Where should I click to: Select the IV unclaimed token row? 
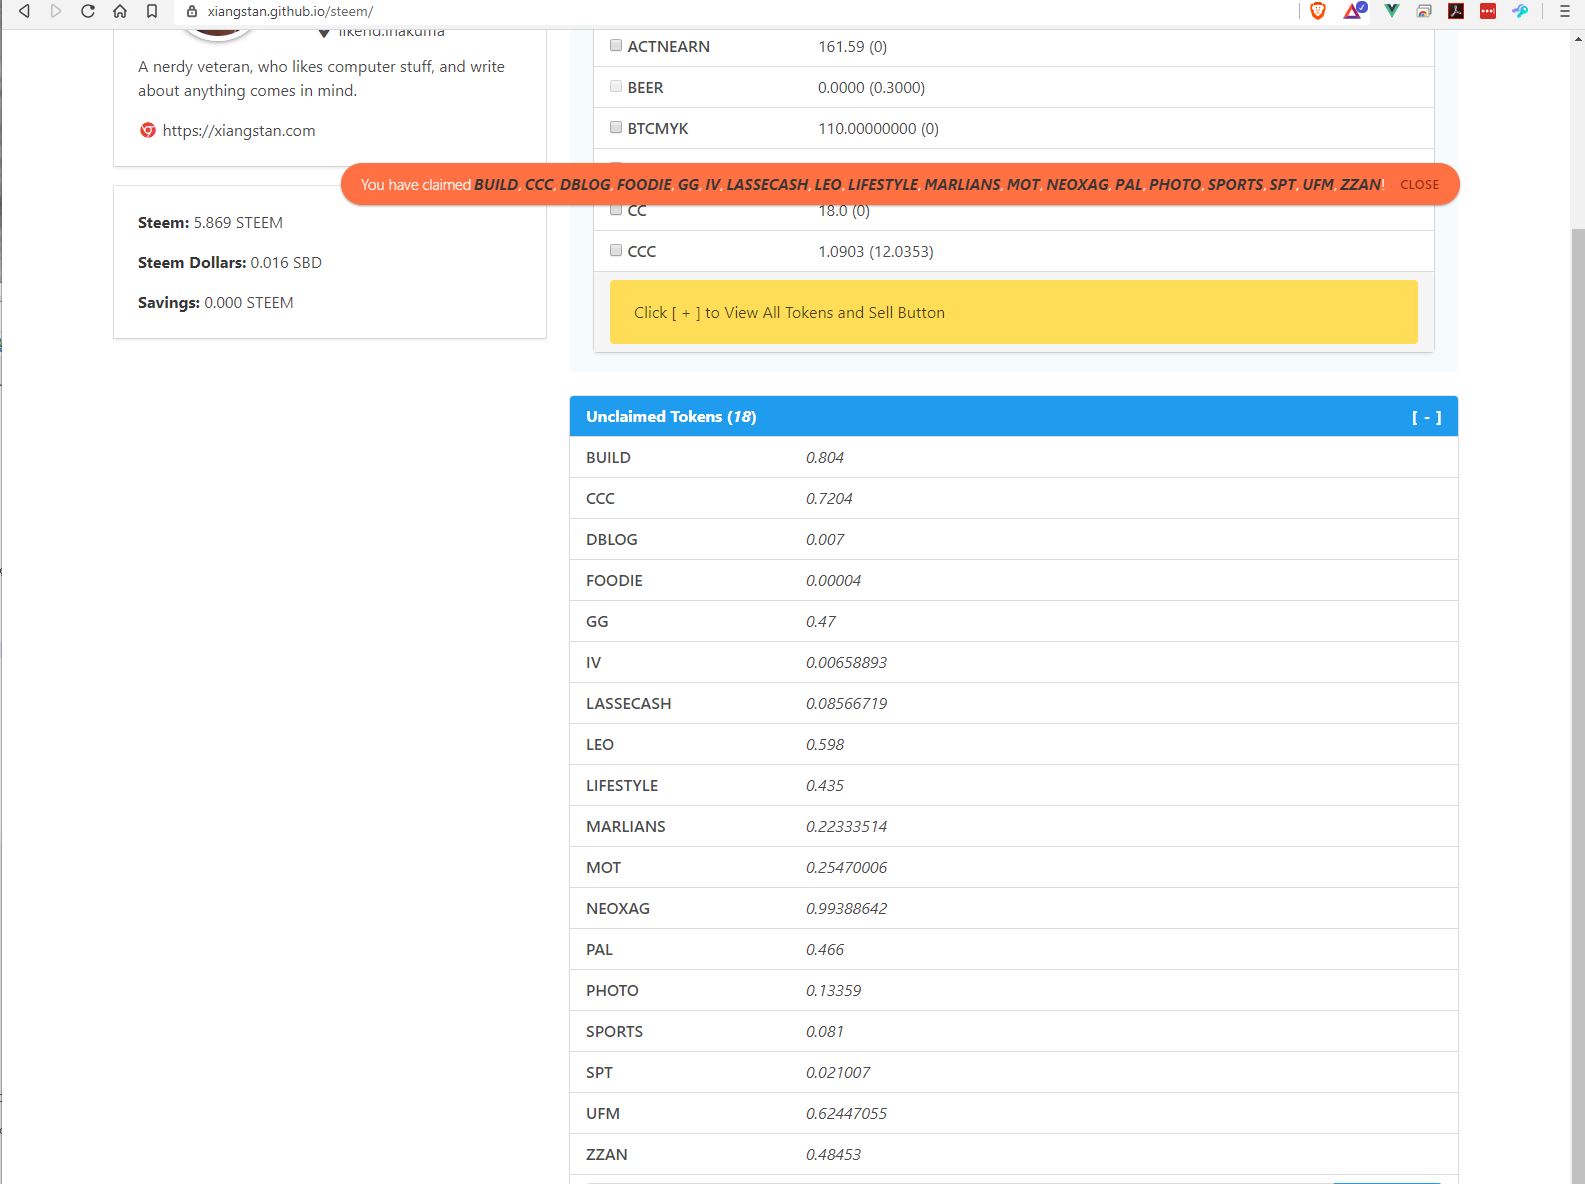tap(1013, 662)
